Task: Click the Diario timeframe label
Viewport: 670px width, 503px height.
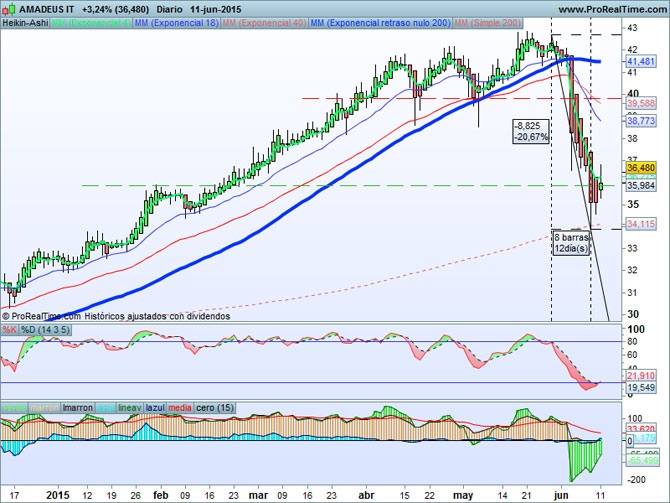Action: (169, 9)
